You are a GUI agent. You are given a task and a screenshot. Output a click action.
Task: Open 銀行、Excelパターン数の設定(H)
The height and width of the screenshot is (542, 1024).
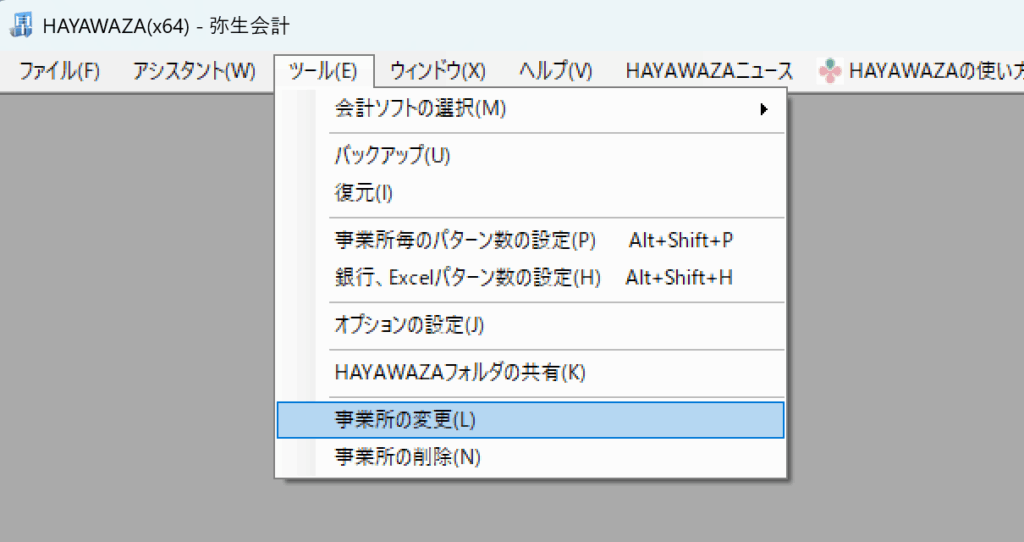point(468,277)
